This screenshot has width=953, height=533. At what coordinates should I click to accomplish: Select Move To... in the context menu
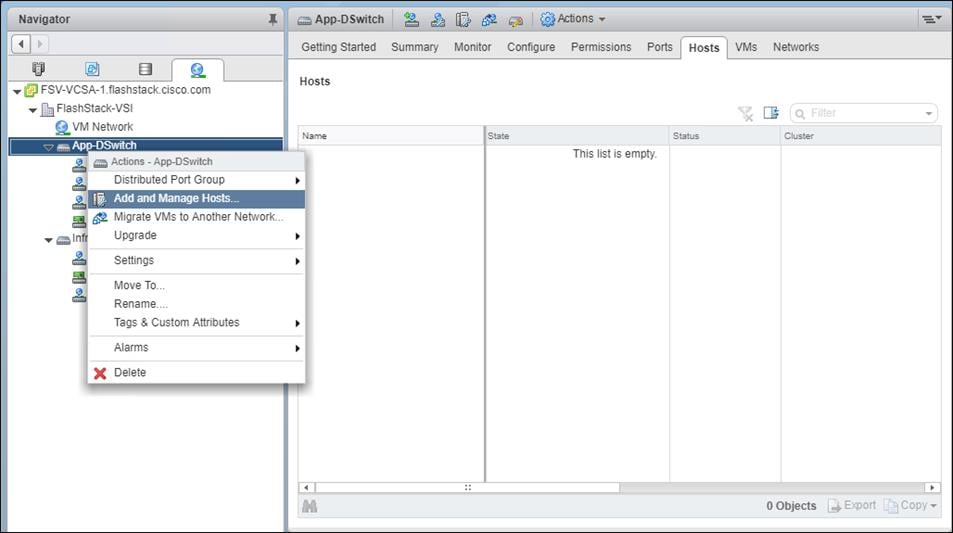(x=196, y=285)
